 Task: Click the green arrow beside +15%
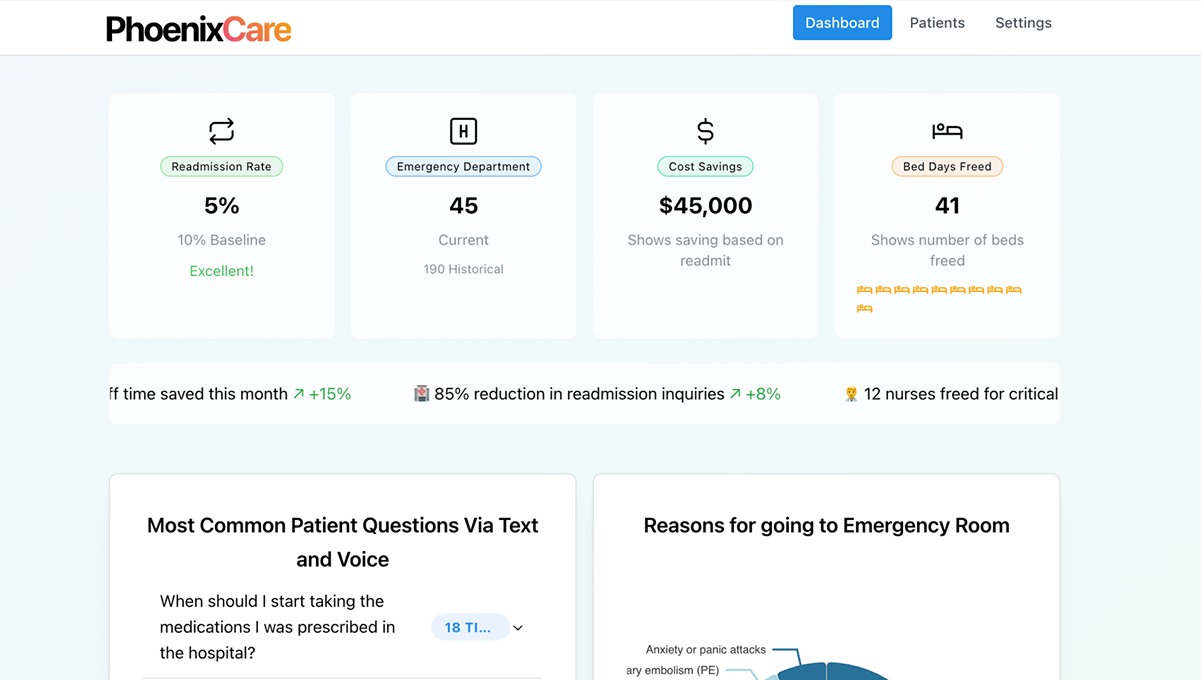coord(298,394)
